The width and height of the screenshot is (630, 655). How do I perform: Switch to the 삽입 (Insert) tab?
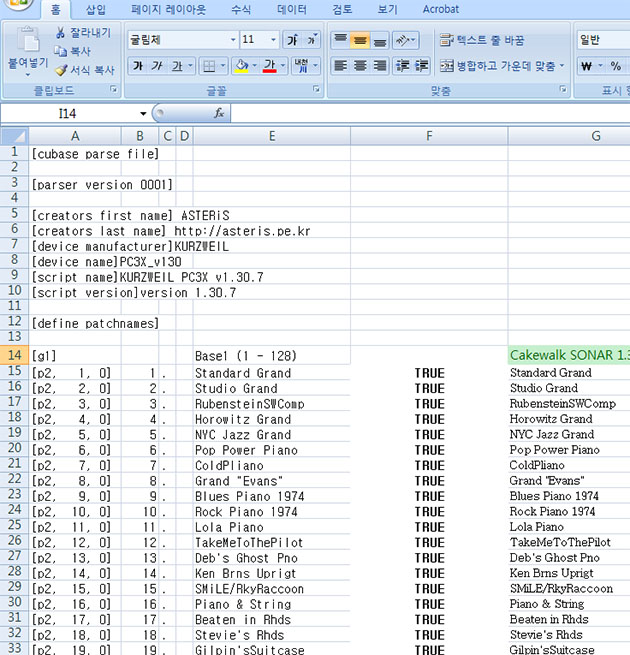pos(95,9)
